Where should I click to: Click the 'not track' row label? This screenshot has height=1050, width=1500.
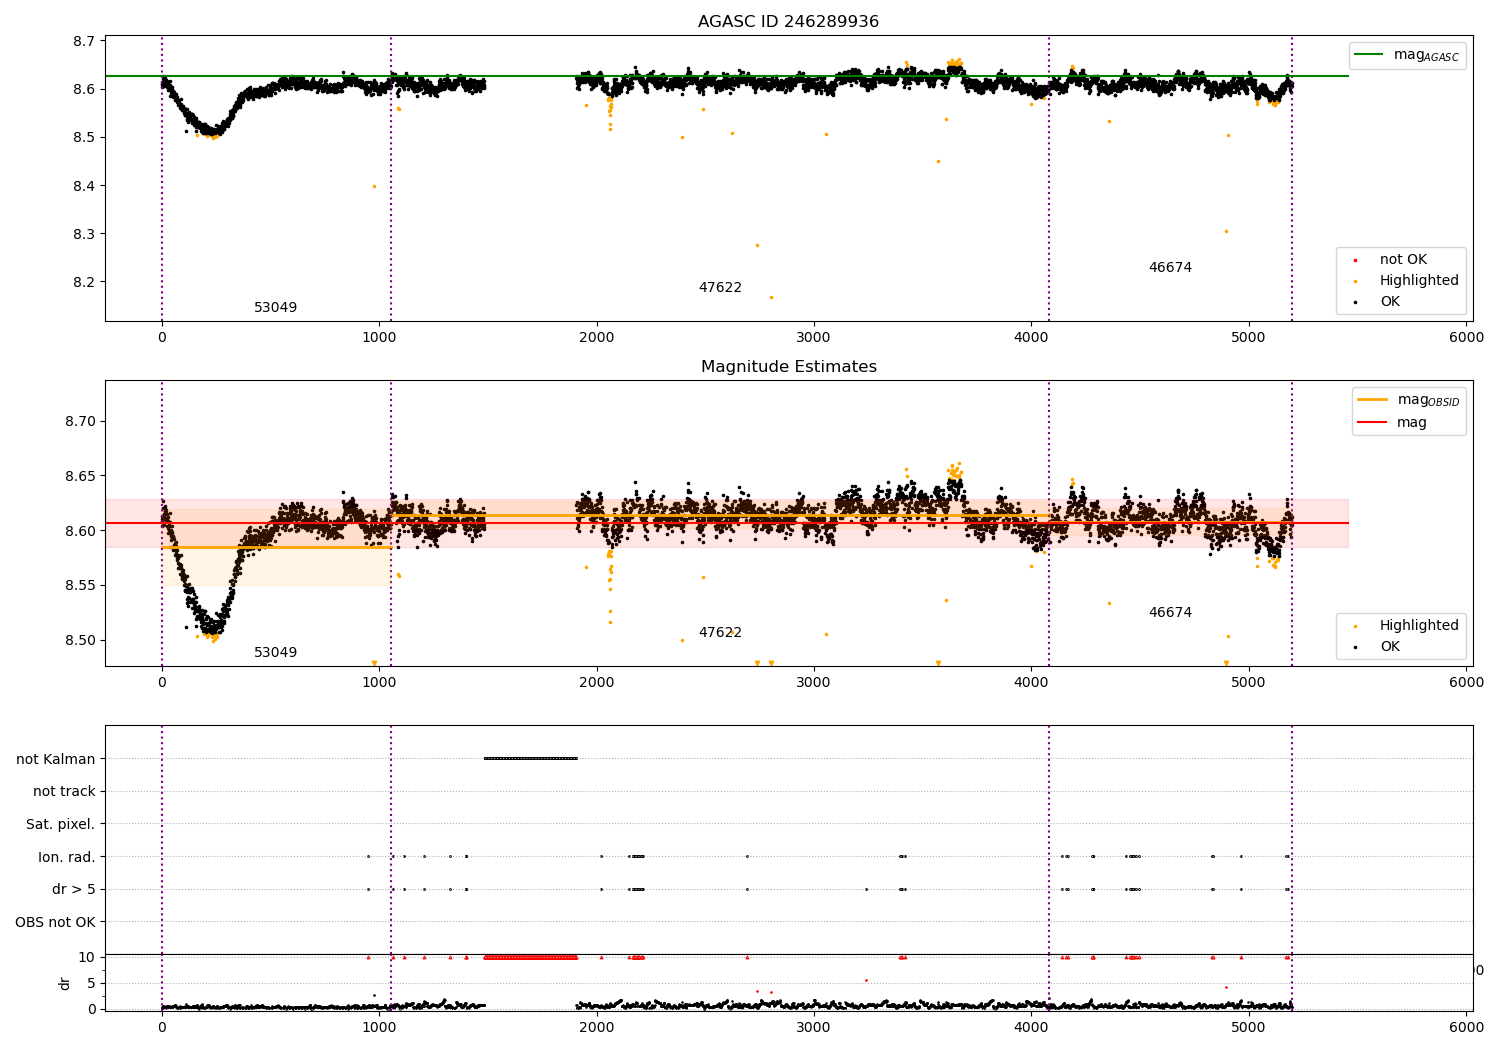coord(64,792)
